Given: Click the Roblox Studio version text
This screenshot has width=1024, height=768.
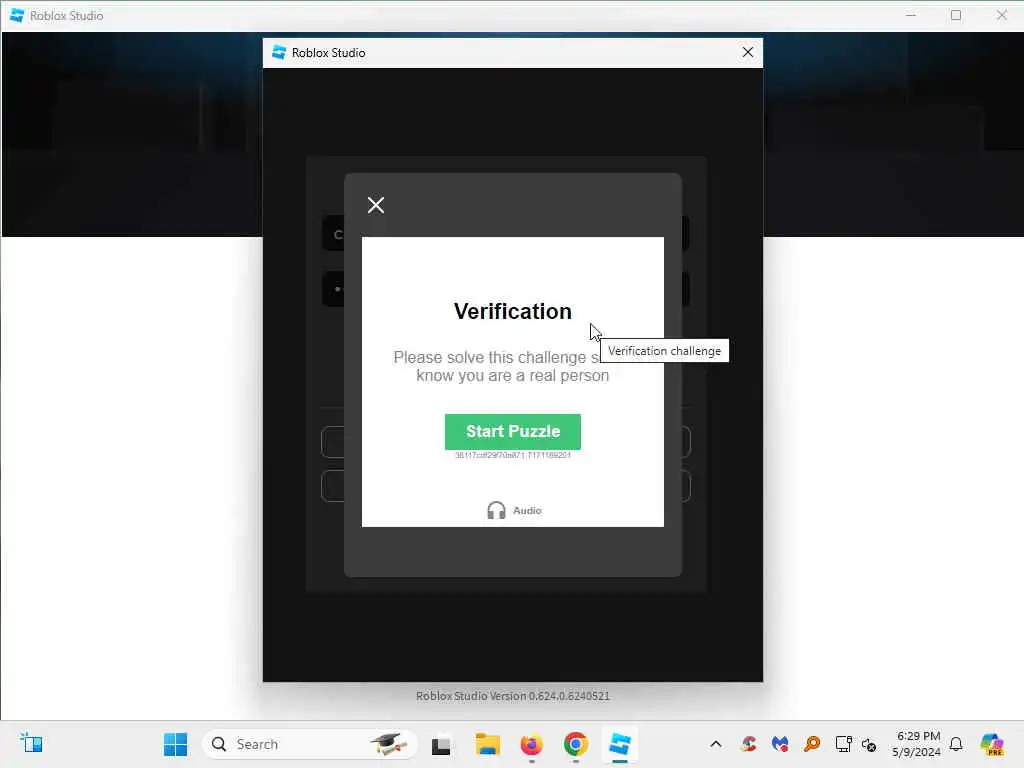Looking at the screenshot, I should [513, 696].
